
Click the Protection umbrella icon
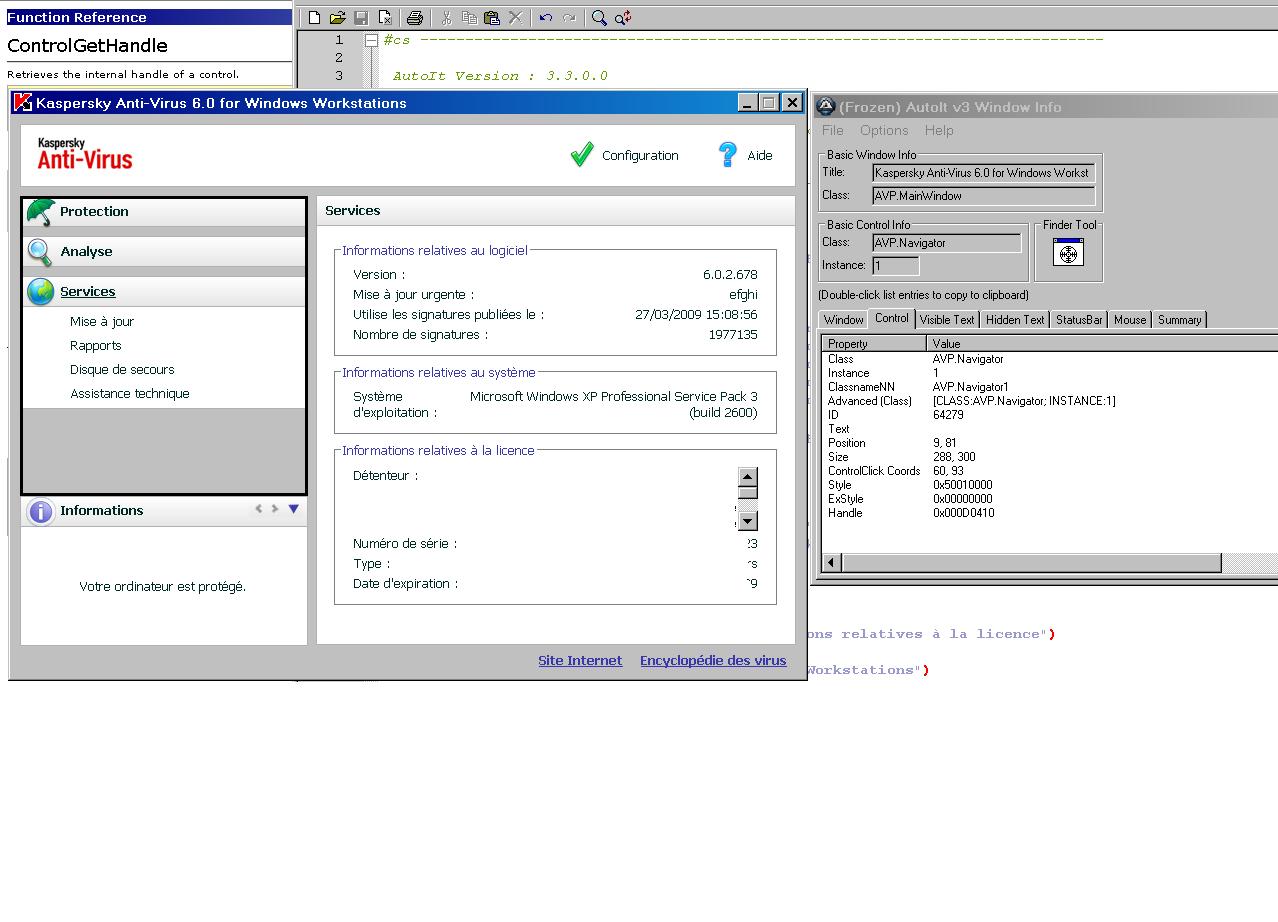[x=40, y=212]
